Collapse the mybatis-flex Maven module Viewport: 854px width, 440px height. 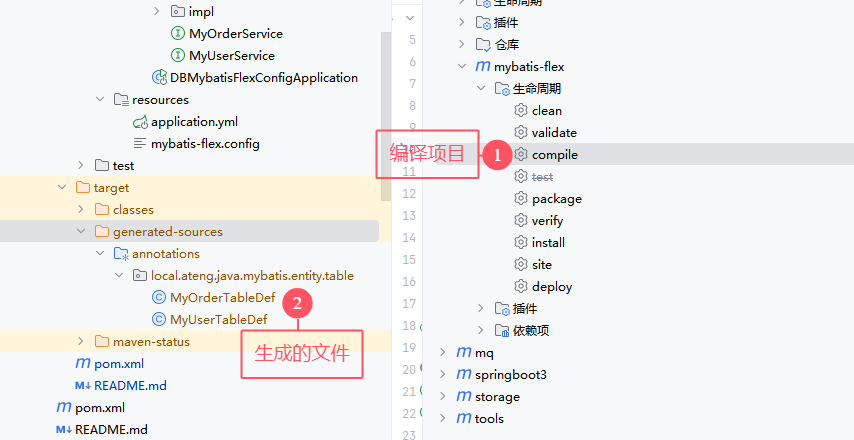pos(462,67)
